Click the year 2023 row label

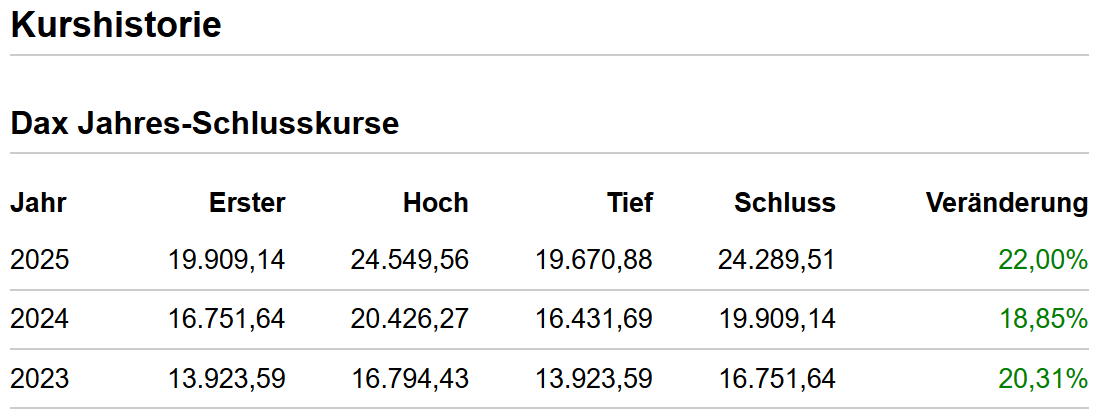40,379
